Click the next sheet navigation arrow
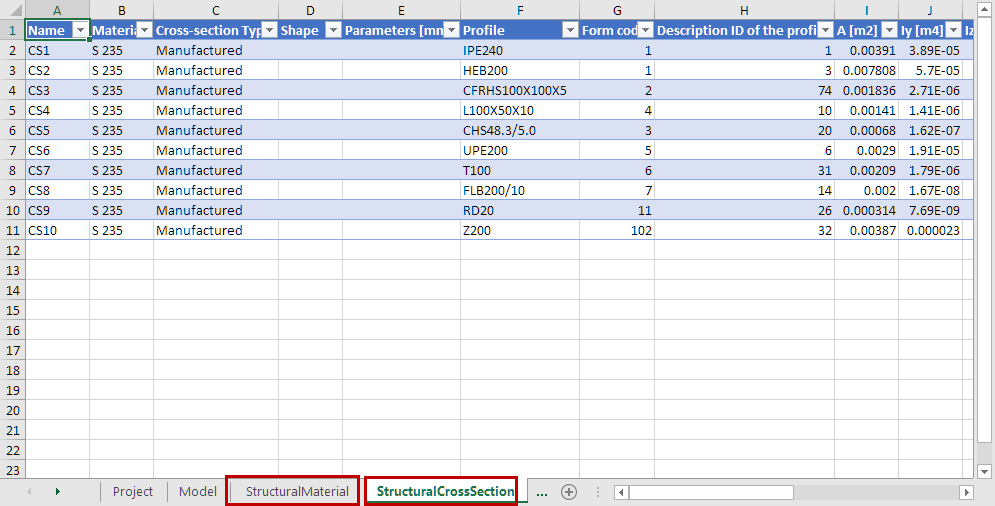The height and width of the screenshot is (506, 995). coord(57,491)
